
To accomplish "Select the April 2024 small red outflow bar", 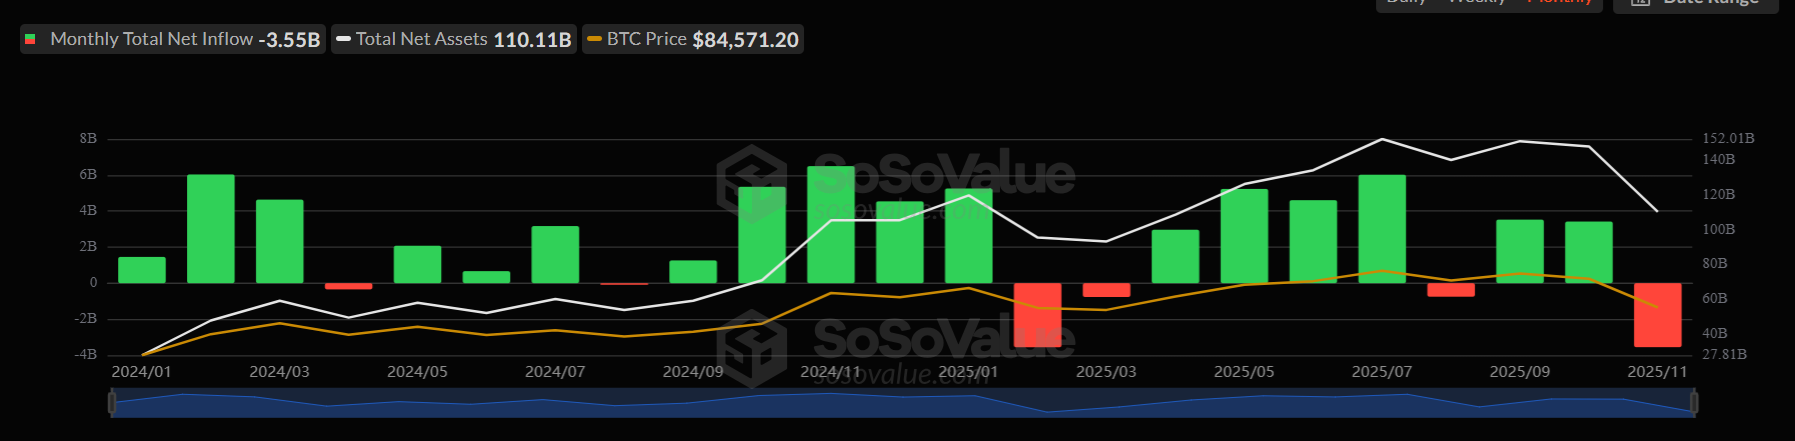I will pos(349,286).
